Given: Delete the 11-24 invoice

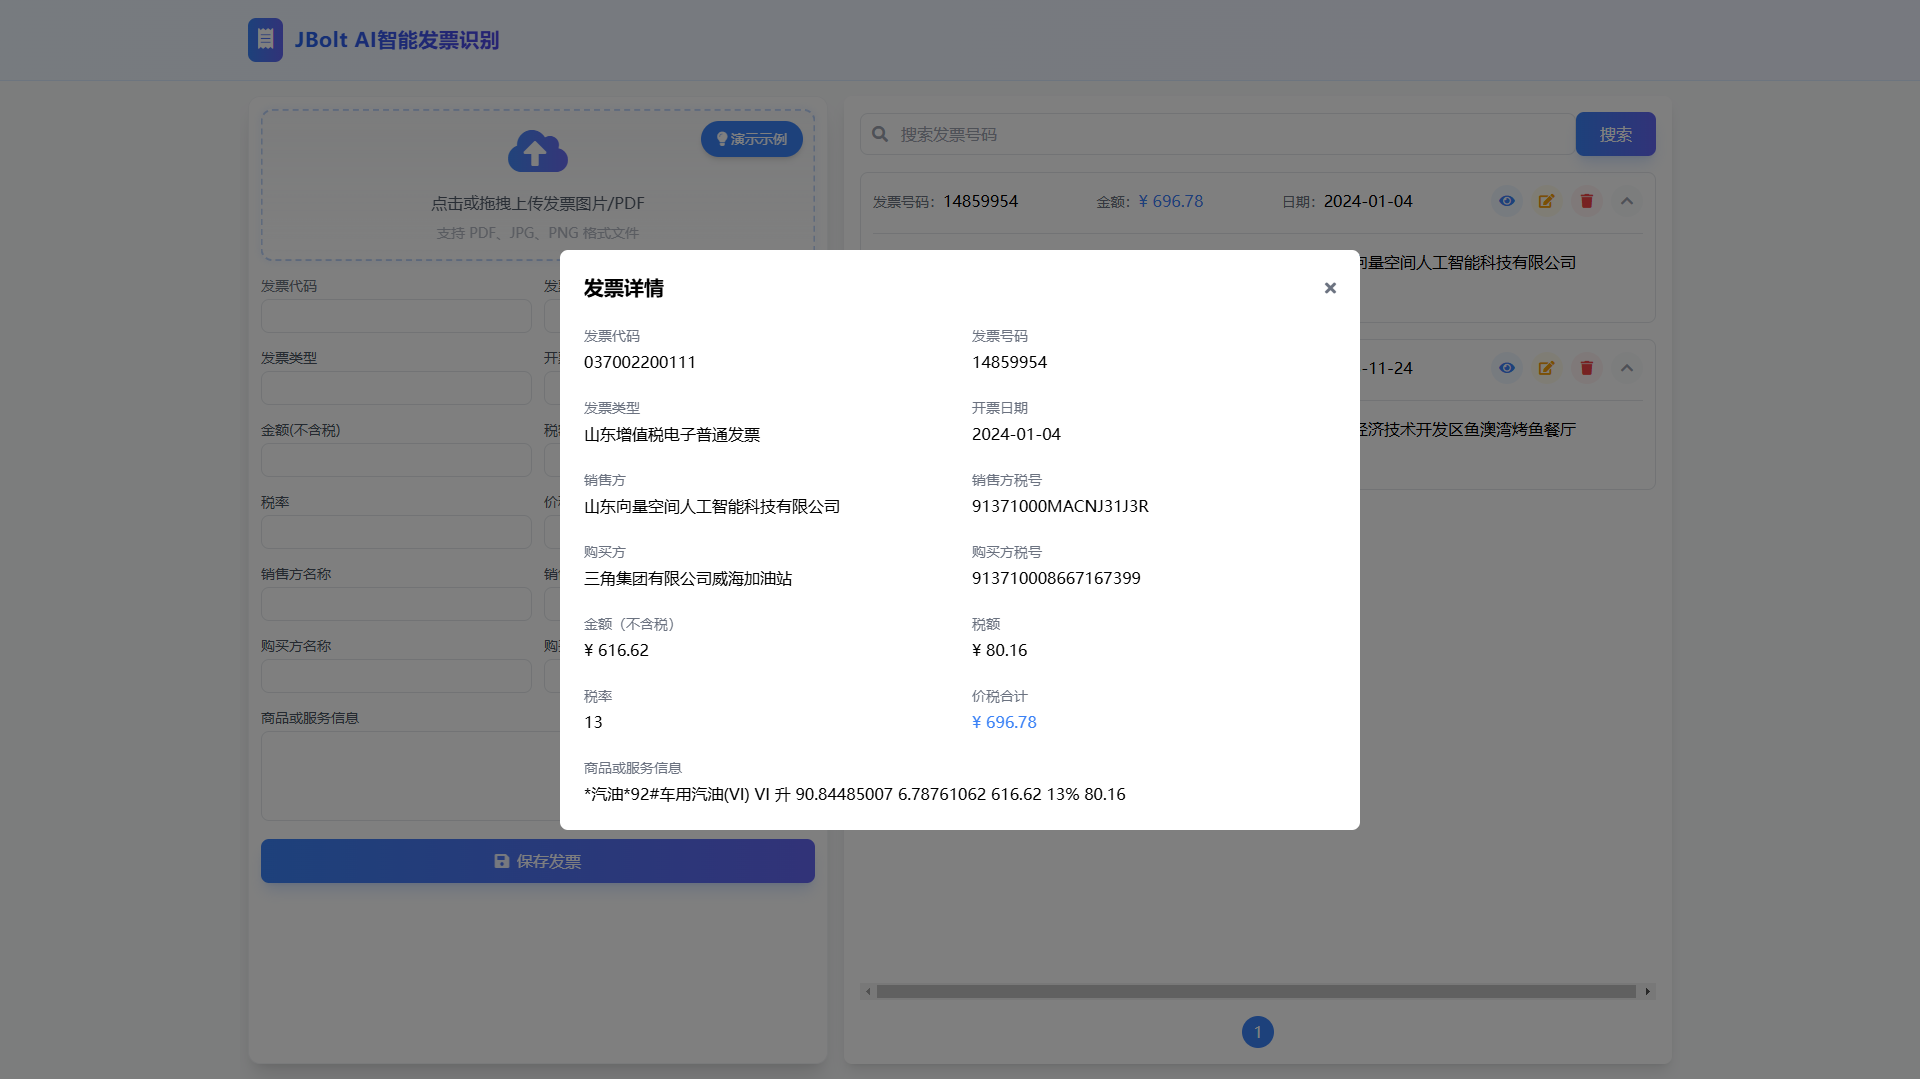Looking at the screenshot, I should [x=1586, y=368].
